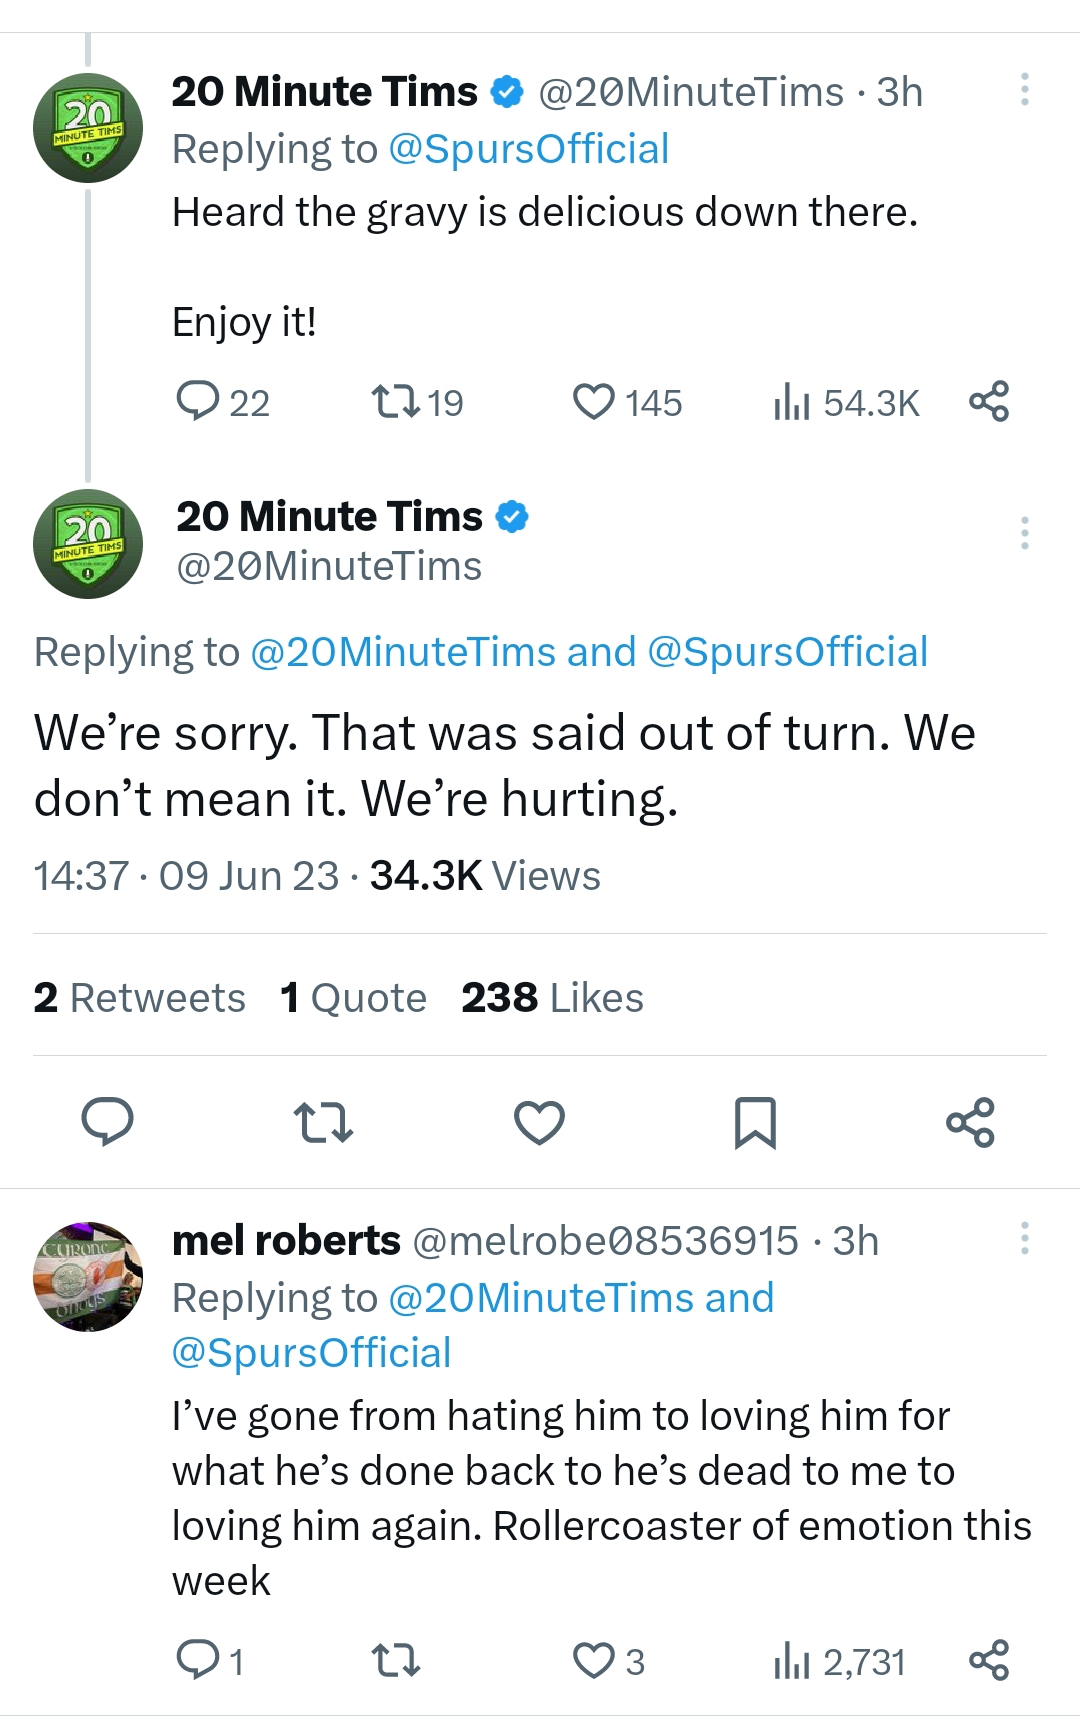
Task: Open more options for first tweet
Action: (x=1024, y=90)
